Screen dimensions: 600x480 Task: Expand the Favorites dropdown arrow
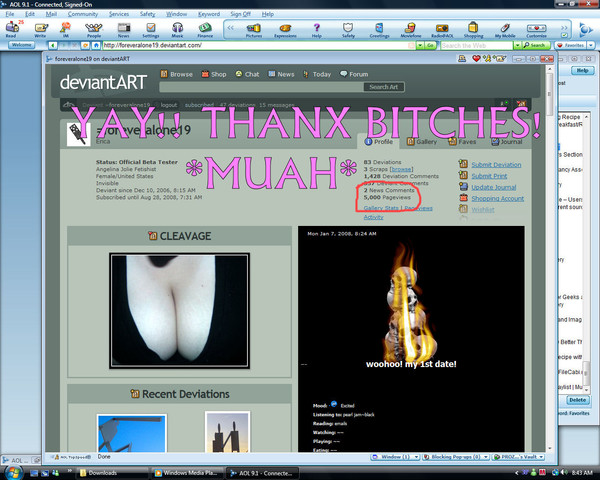pos(591,46)
